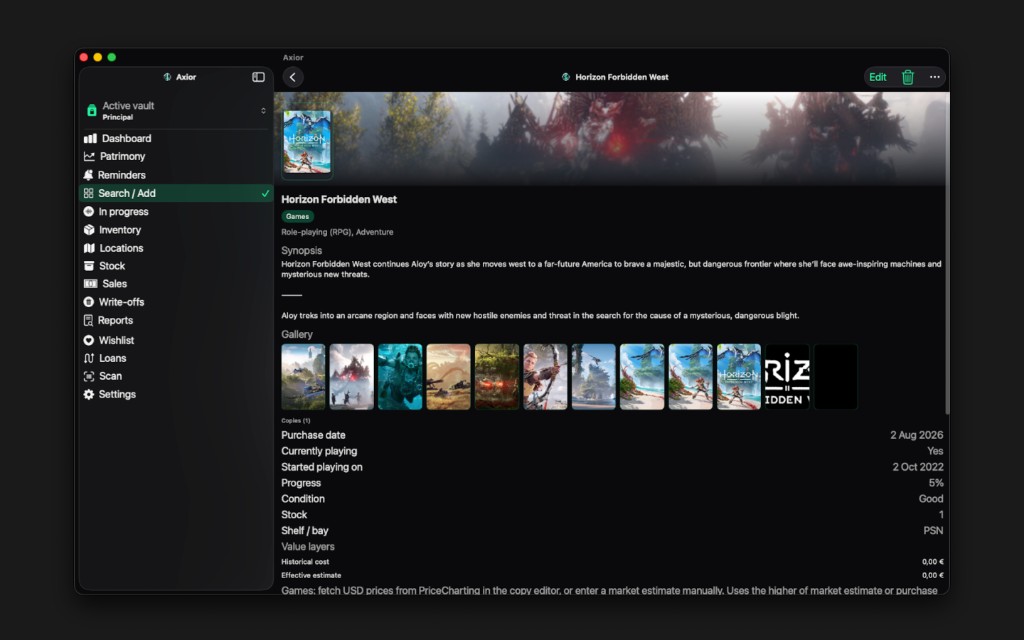
Task: Click the Edit button
Action: [878, 77]
